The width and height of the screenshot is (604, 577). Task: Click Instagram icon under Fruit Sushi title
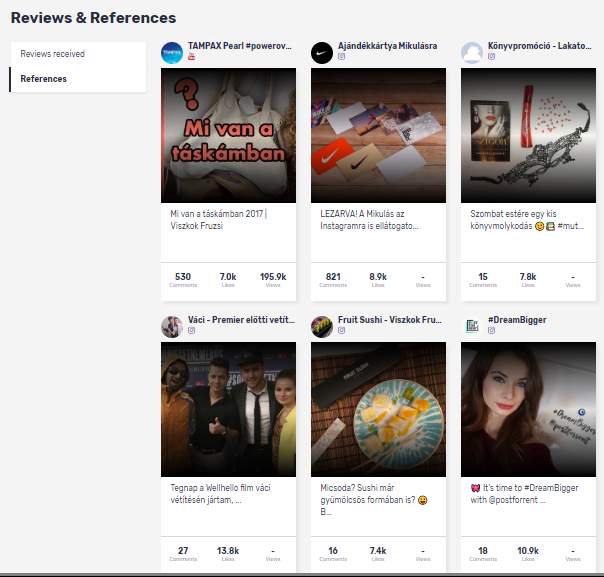tap(341, 330)
